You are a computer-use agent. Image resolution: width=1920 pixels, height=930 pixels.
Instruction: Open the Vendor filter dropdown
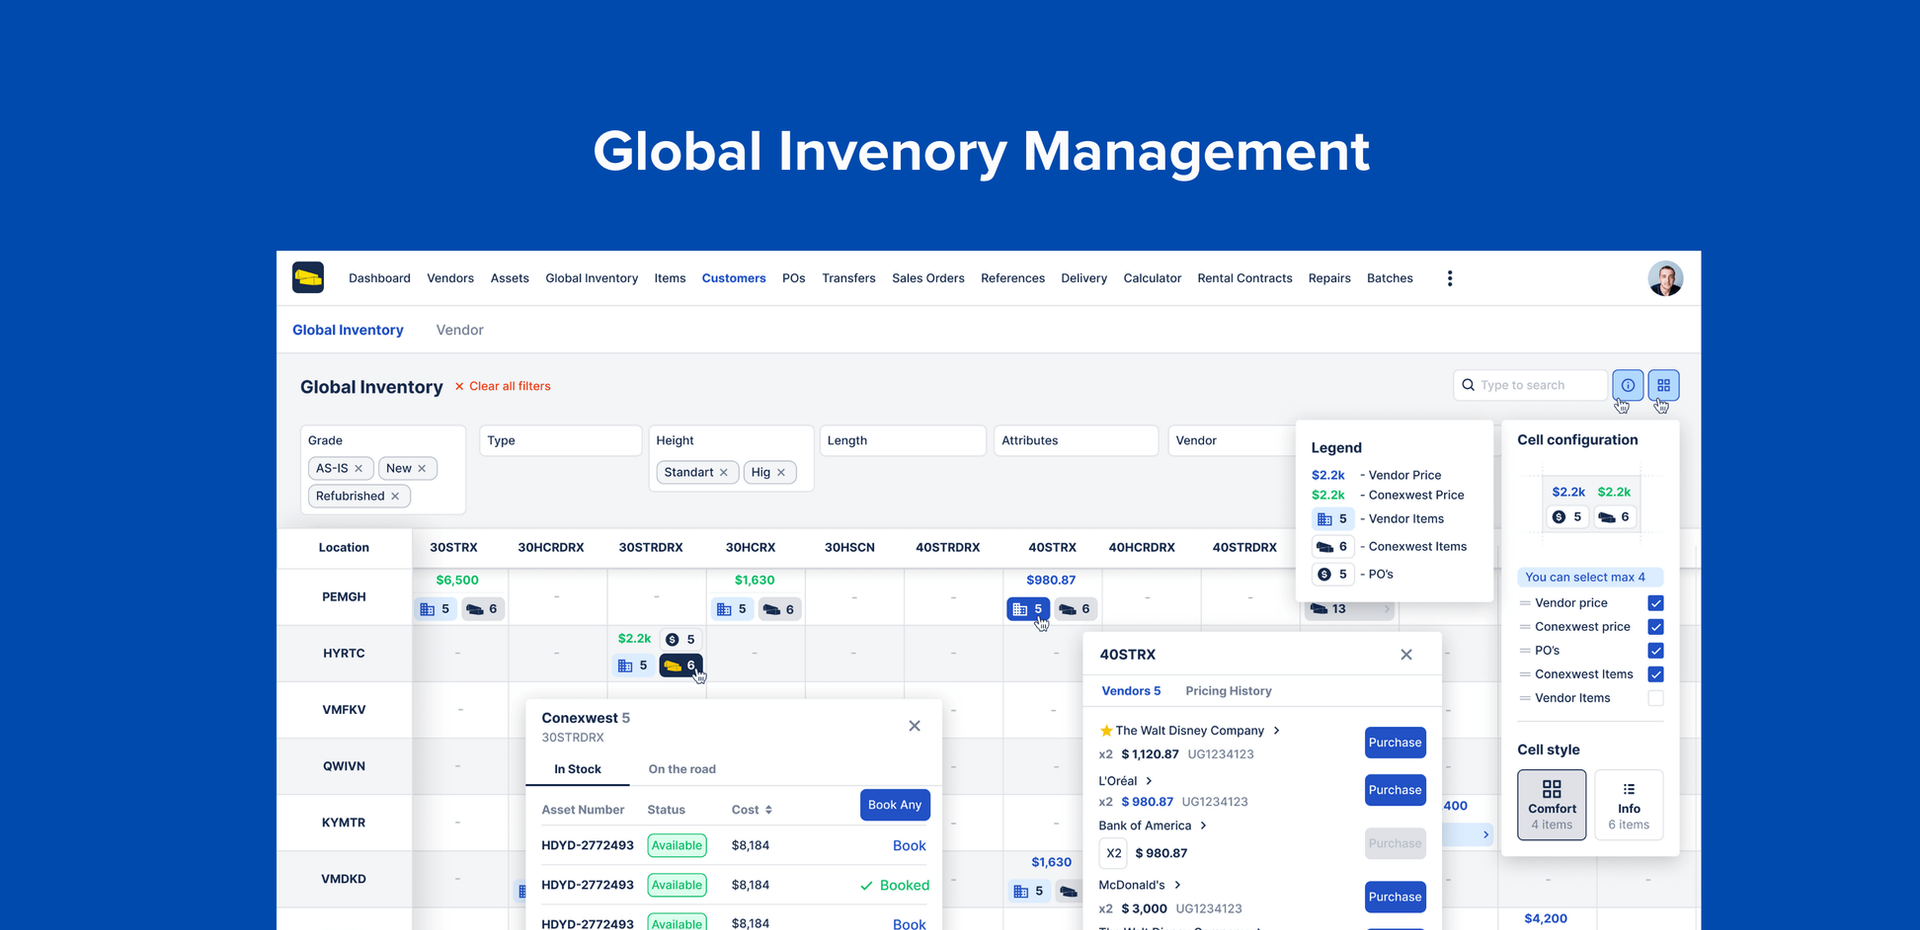[1232, 440]
